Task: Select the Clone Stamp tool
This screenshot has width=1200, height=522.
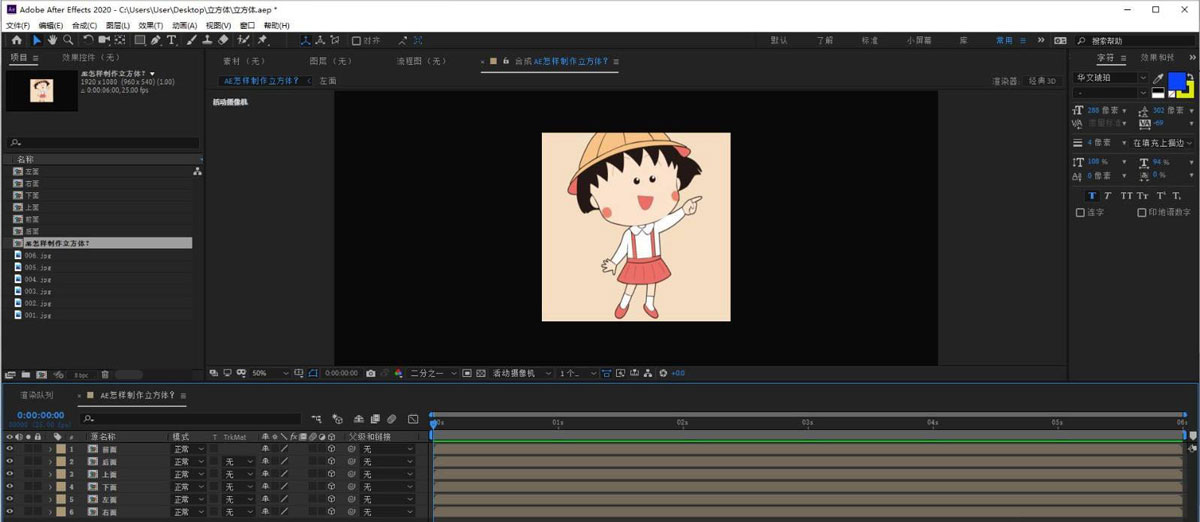Action: coord(207,41)
